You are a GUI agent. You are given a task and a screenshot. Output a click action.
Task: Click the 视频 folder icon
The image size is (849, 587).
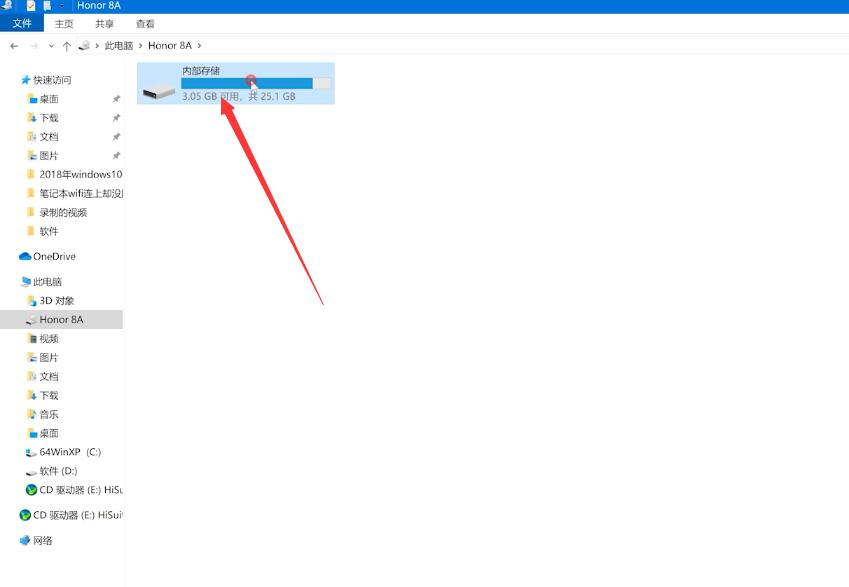pos(31,338)
